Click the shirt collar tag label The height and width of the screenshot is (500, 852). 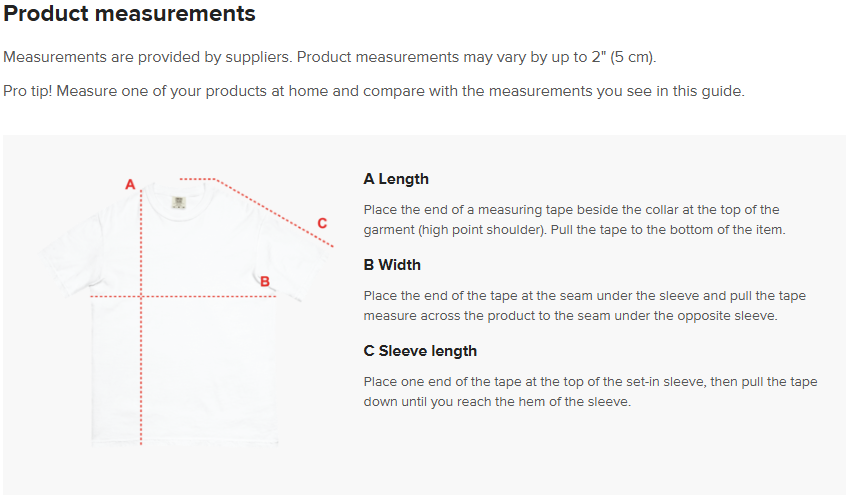click(x=179, y=202)
